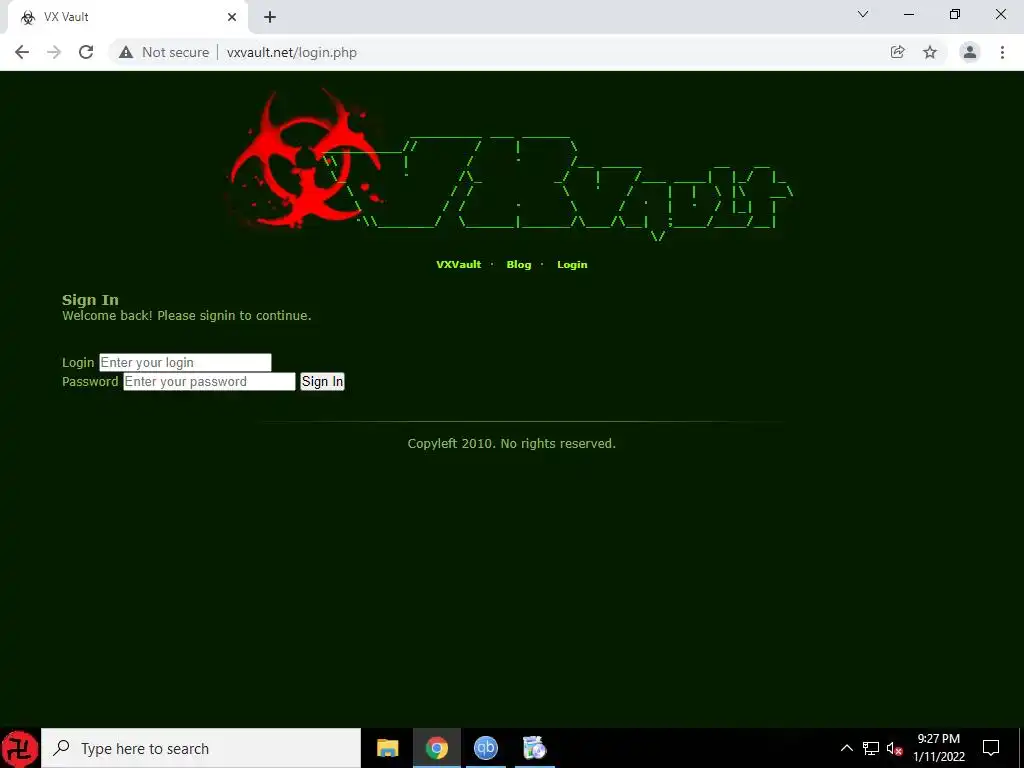Reload the vxvault login page
This screenshot has width=1024, height=768.
[86, 52]
